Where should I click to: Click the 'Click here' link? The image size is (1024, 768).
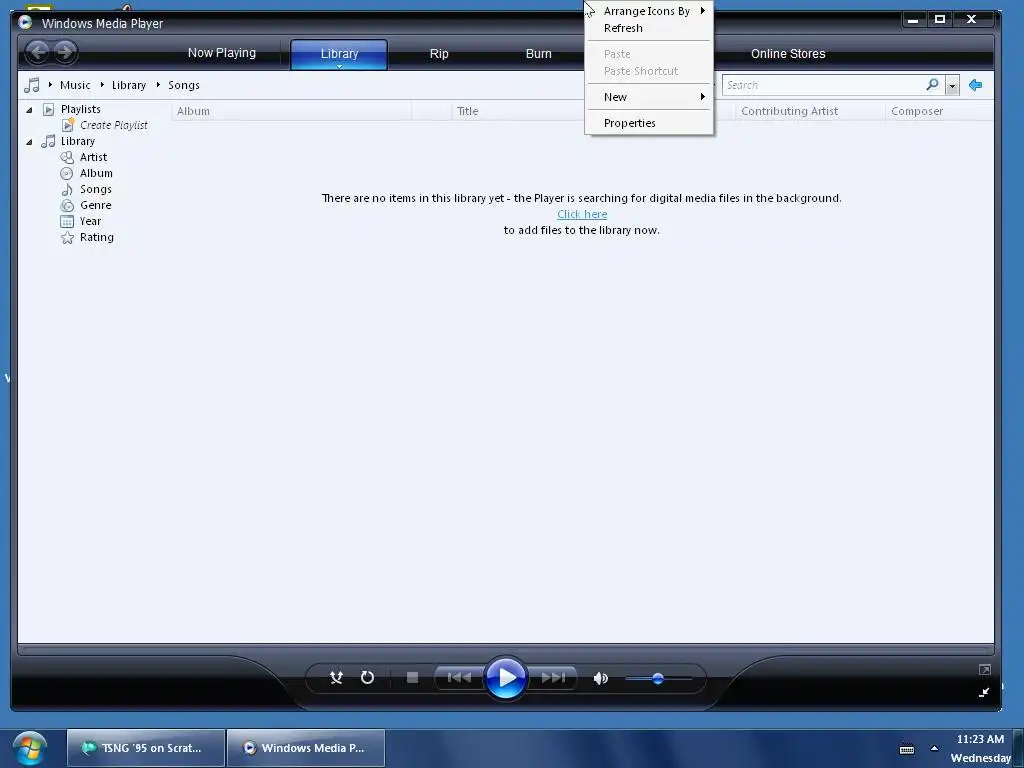[x=582, y=214]
